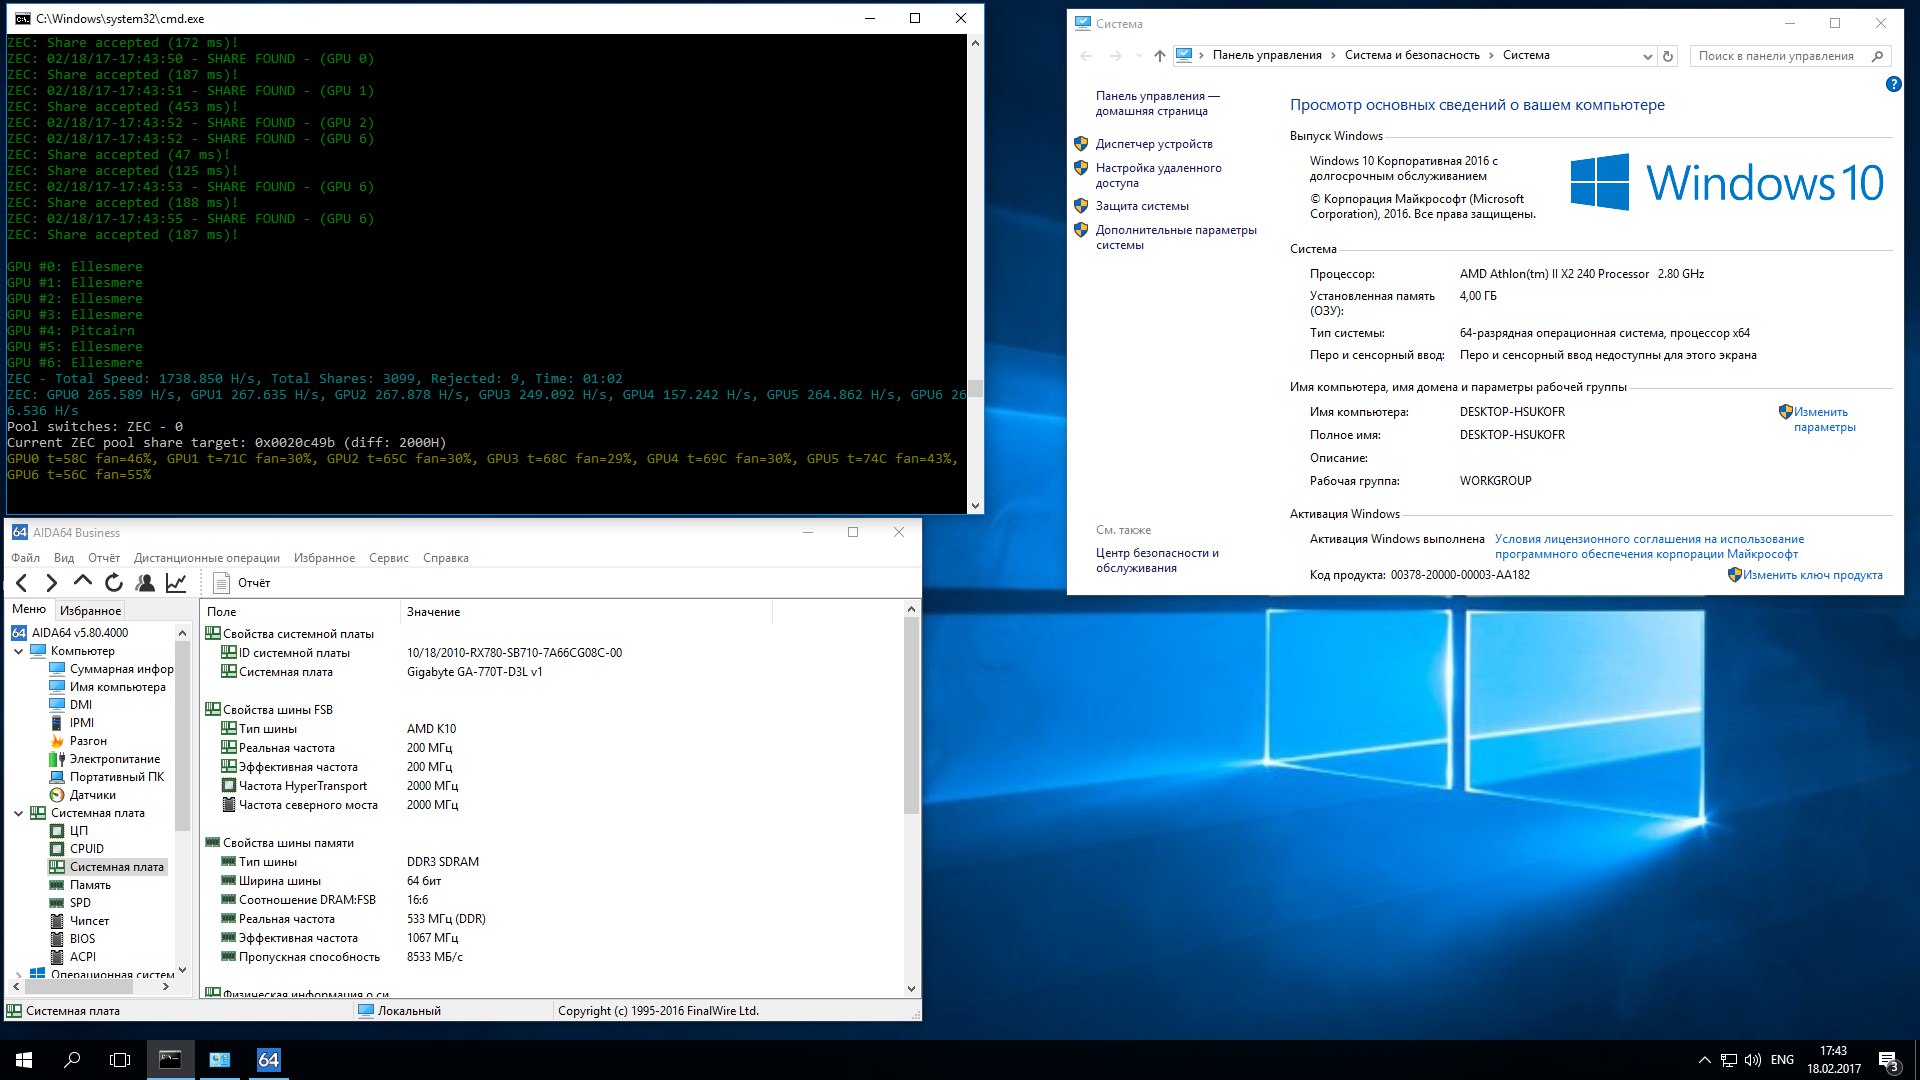This screenshot has width=1920, height=1080.
Task: Open AIDA64 graph chart toolbar icon
Action: tap(176, 583)
